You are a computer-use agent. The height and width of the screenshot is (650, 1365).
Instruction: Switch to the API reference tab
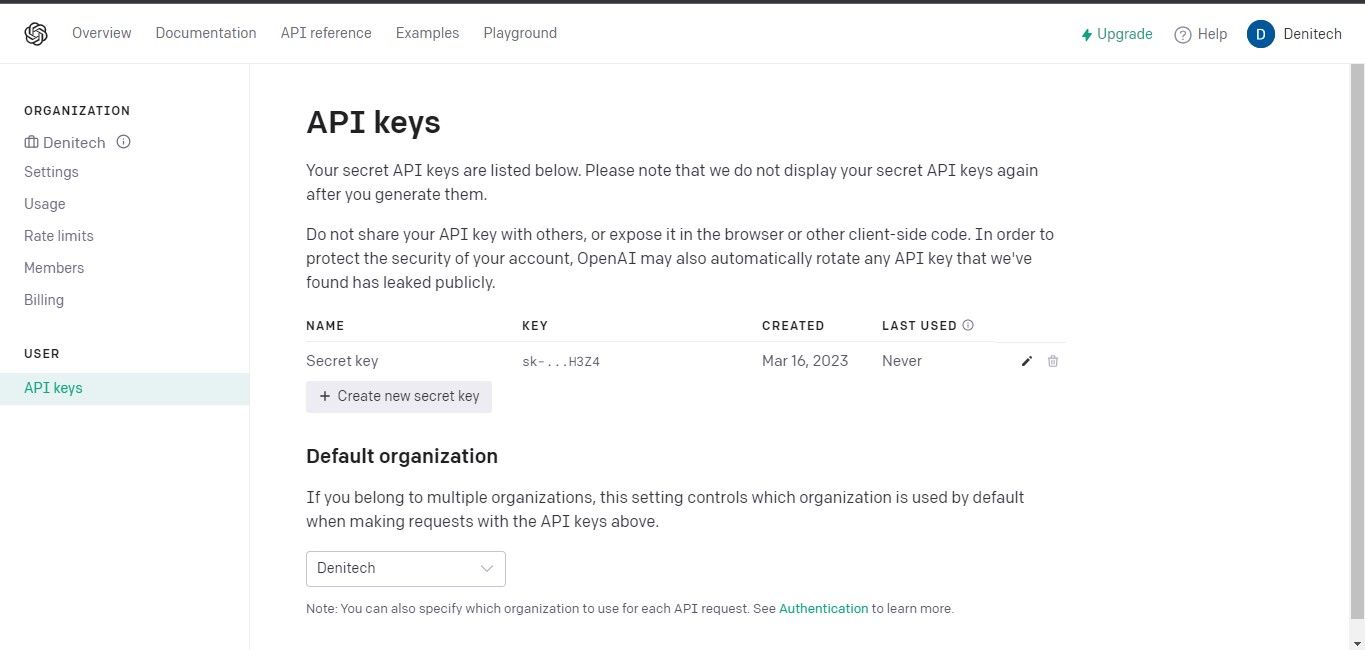(326, 33)
